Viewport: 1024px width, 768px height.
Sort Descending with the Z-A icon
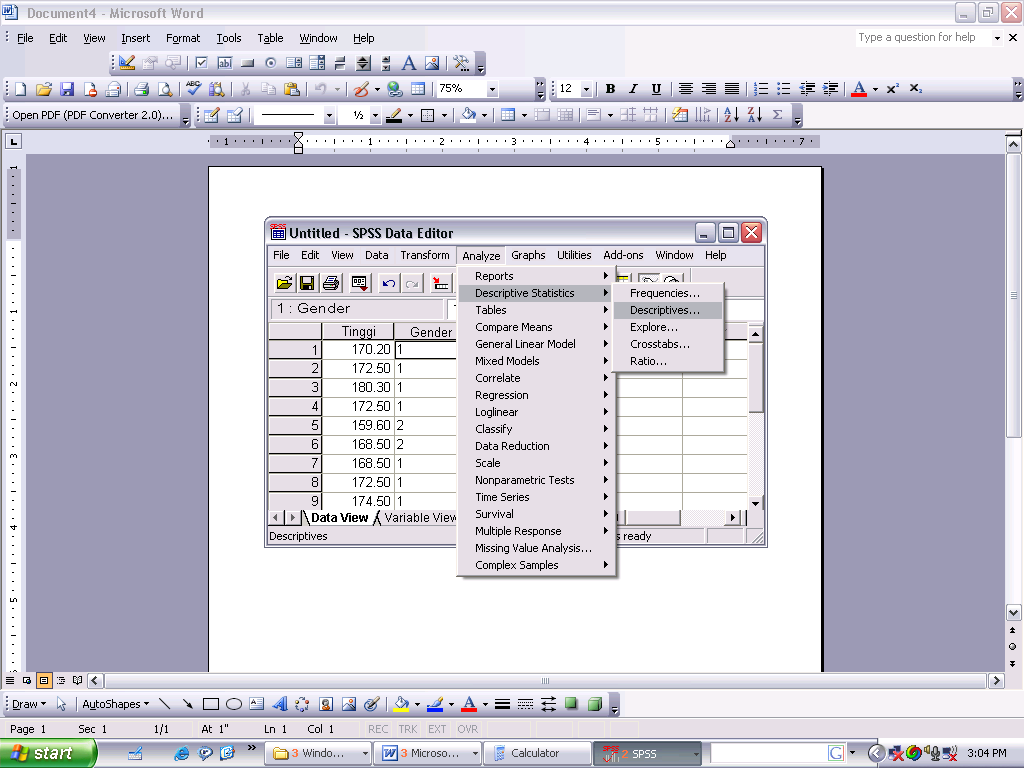tap(754, 116)
